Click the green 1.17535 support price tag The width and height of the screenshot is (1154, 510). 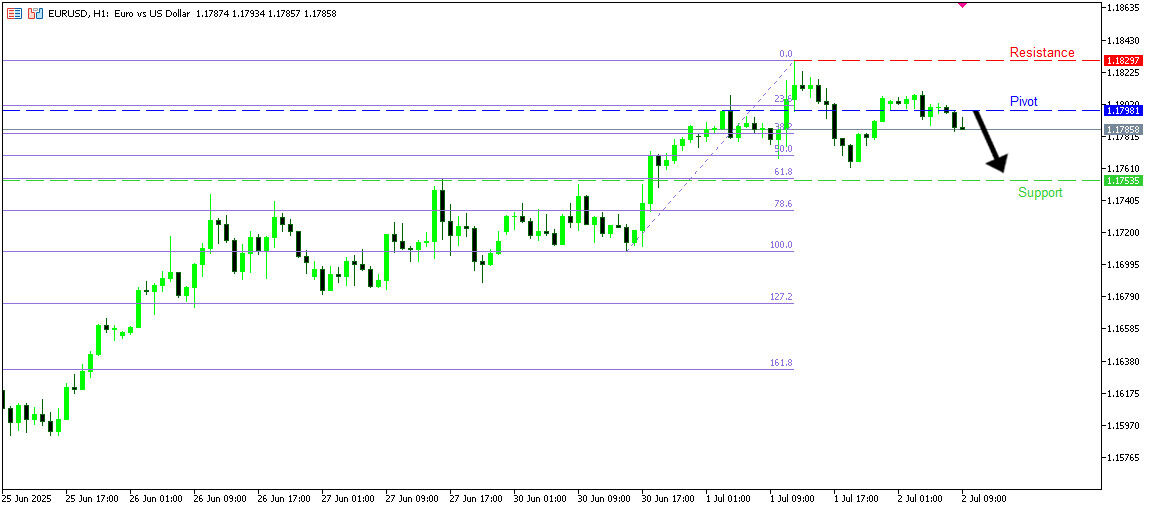click(x=1125, y=180)
